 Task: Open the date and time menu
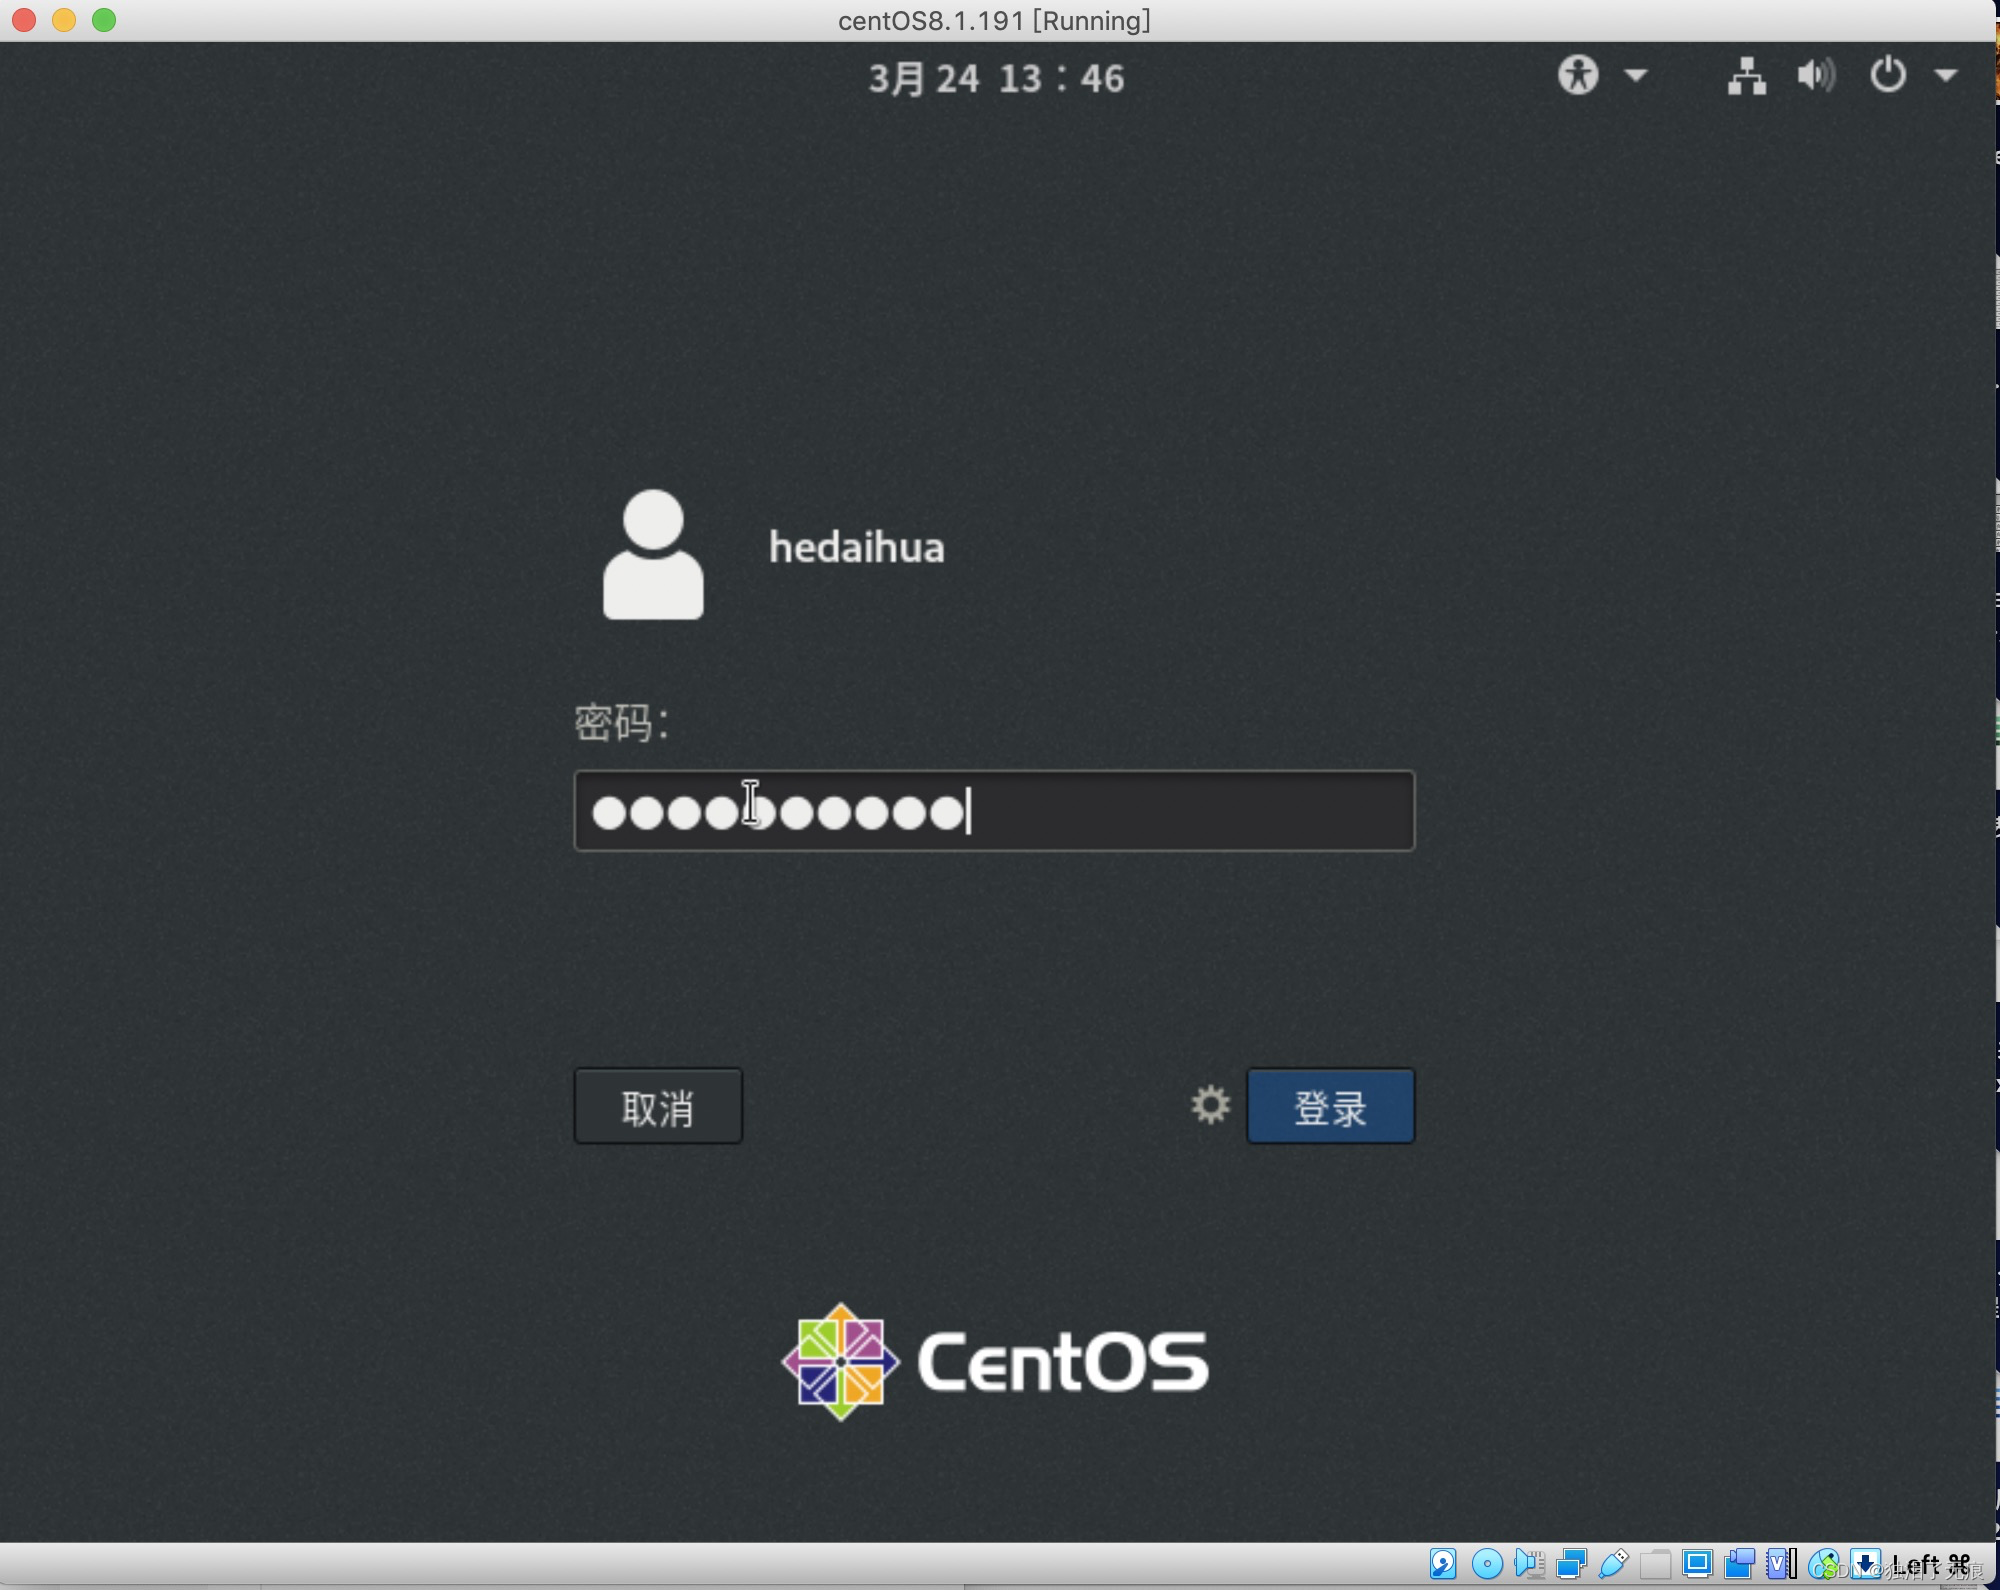pyautogui.click(x=996, y=78)
